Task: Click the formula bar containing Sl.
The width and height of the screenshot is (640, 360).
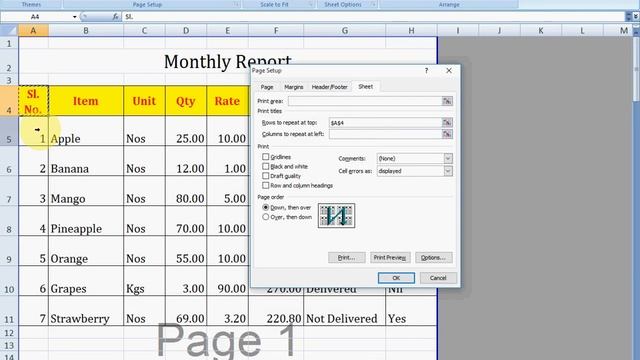Action: click(x=373, y=17)
